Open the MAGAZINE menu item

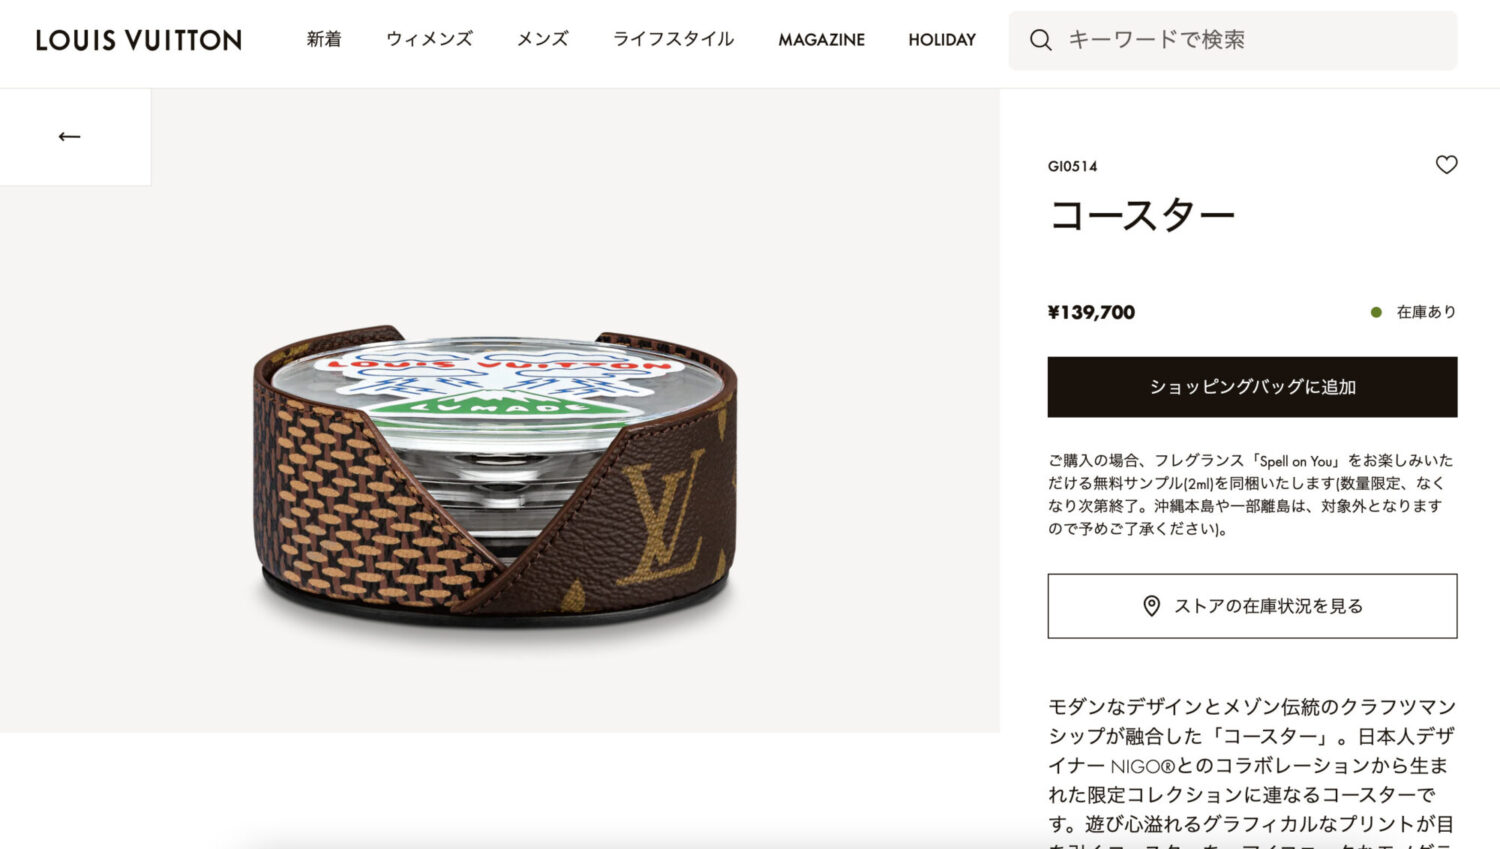[821, 40]
